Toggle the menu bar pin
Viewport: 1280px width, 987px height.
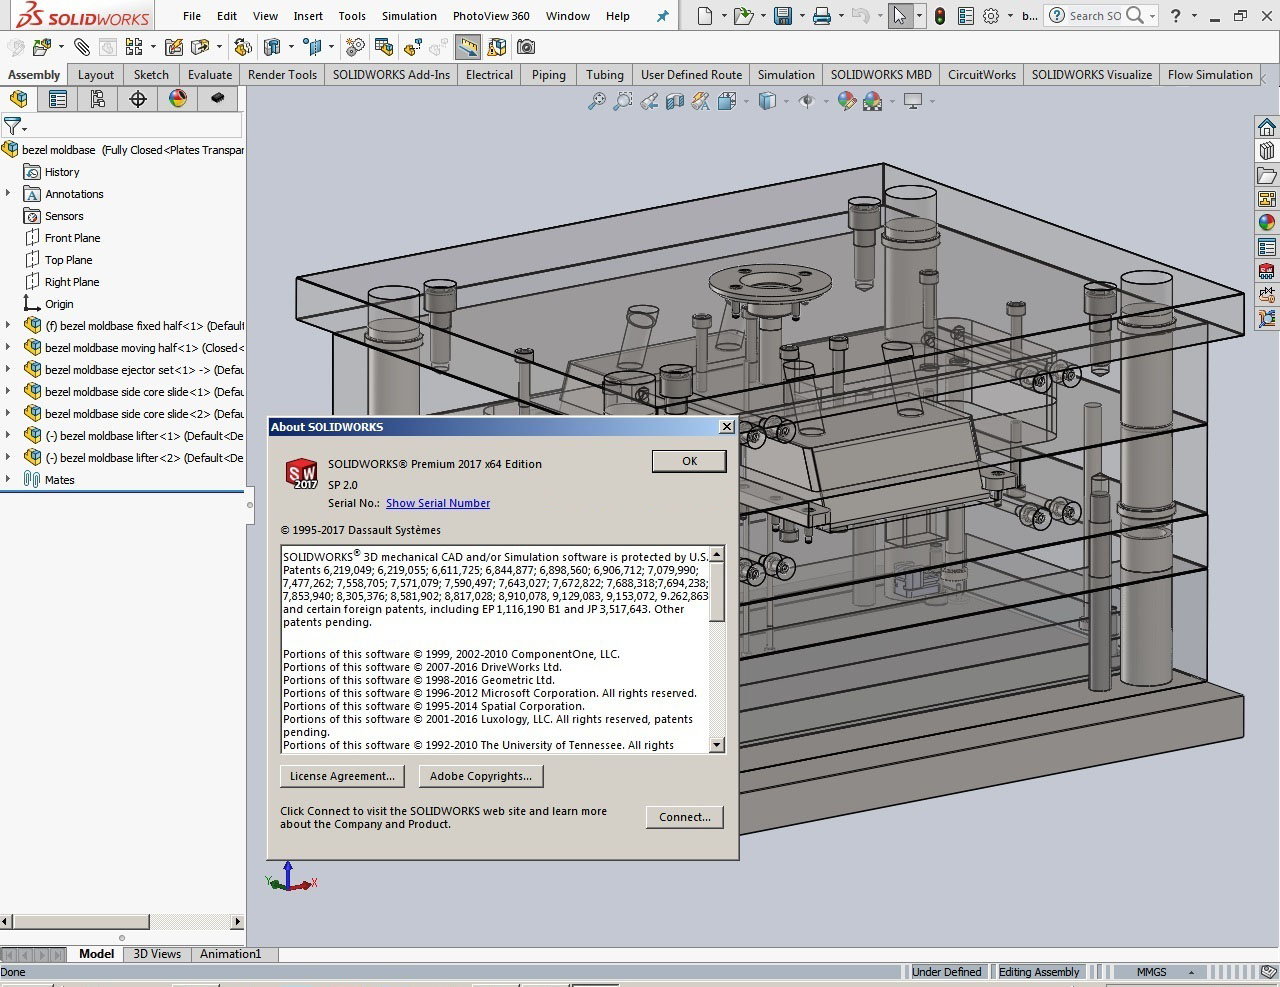pyautogui.click(x=662, y=16)
